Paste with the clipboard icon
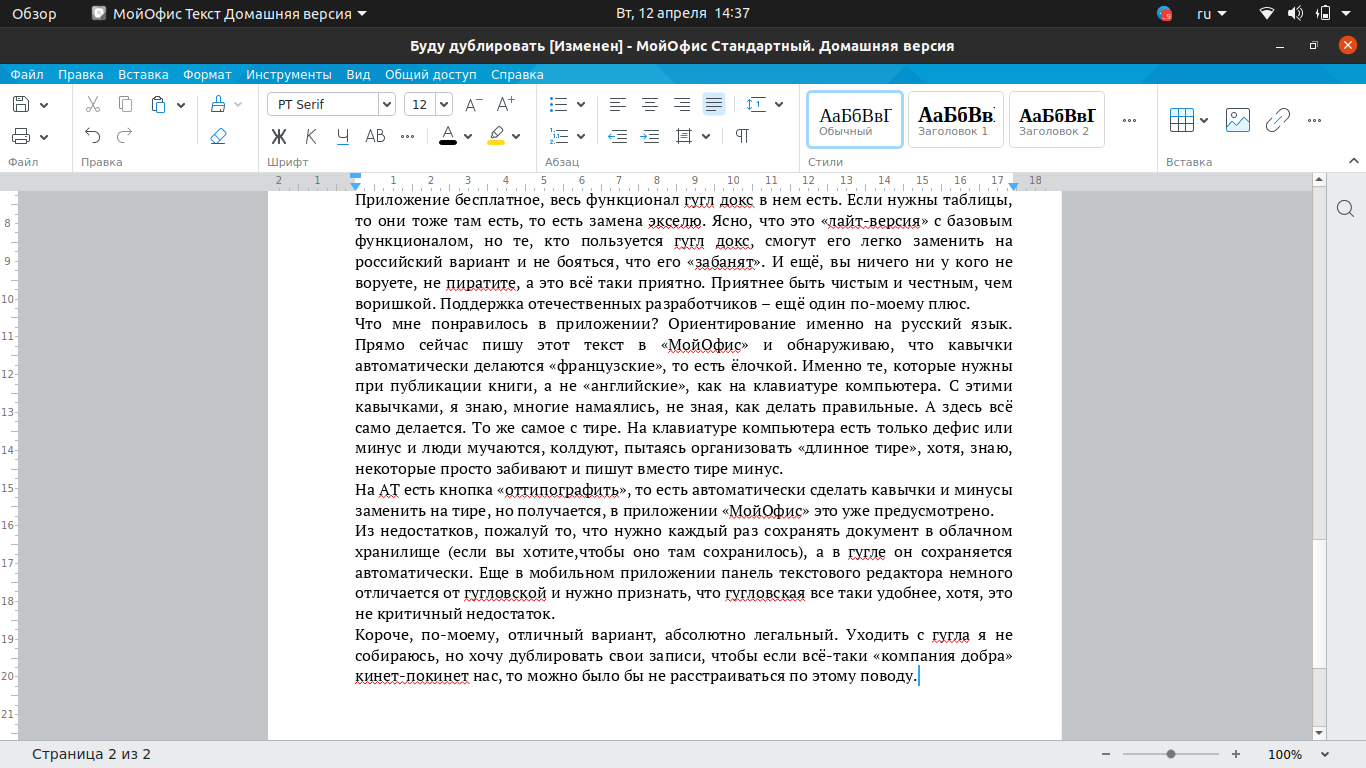1366x768 pixels. coord(158,104)
